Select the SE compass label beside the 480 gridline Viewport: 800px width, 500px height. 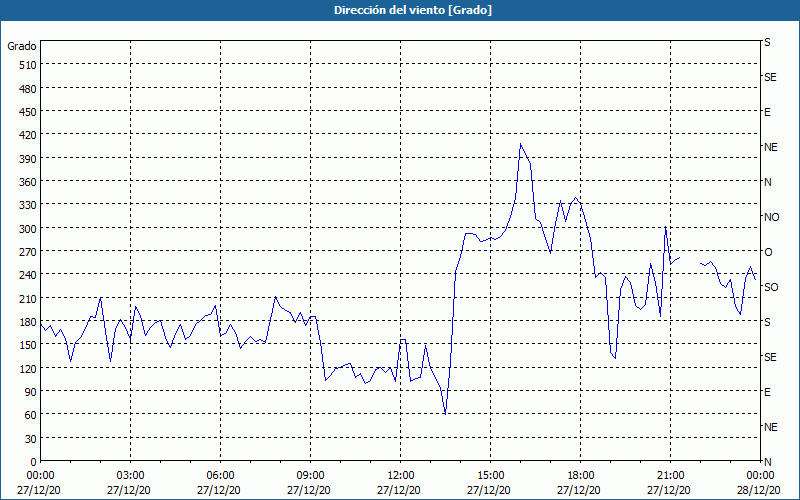pyautogui.click(x=770, y=77)
